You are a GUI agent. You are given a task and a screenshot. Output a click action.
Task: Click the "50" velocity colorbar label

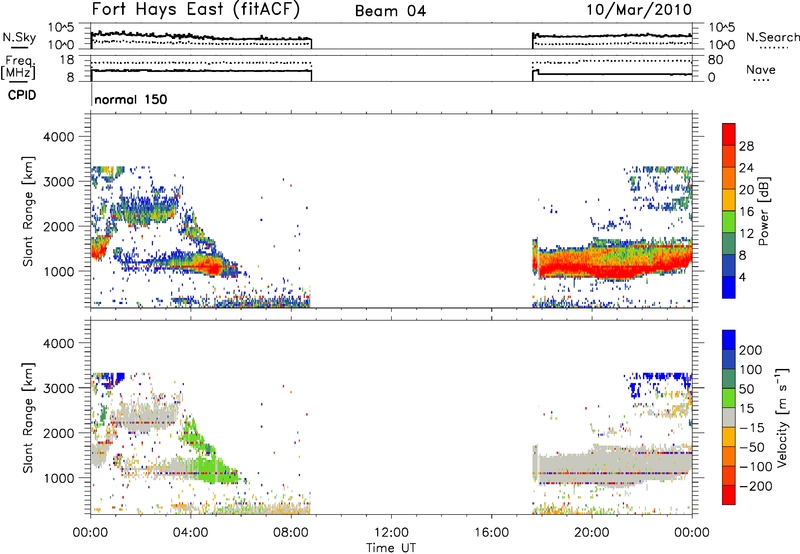click(746, 389)
